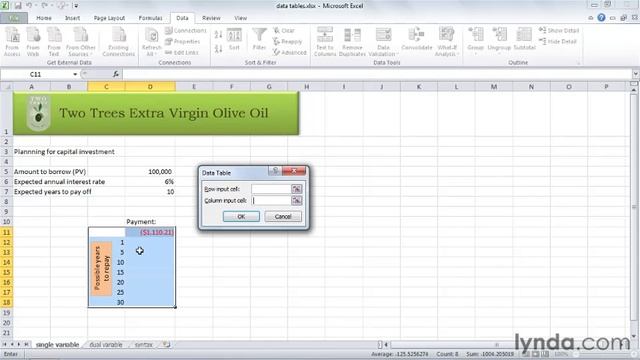Open the Sort dialog button
This screenshot has width=640, height=360.
pos(234,40)
